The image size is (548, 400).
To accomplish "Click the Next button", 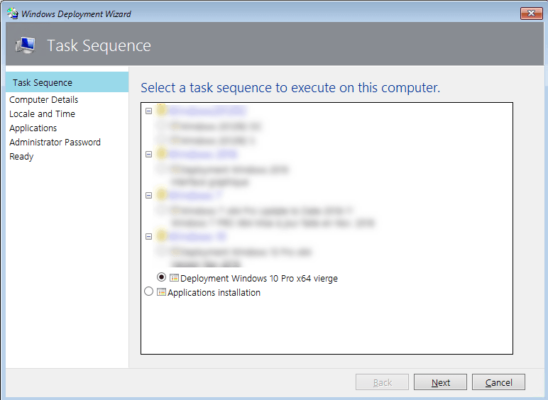I will 440,382.
